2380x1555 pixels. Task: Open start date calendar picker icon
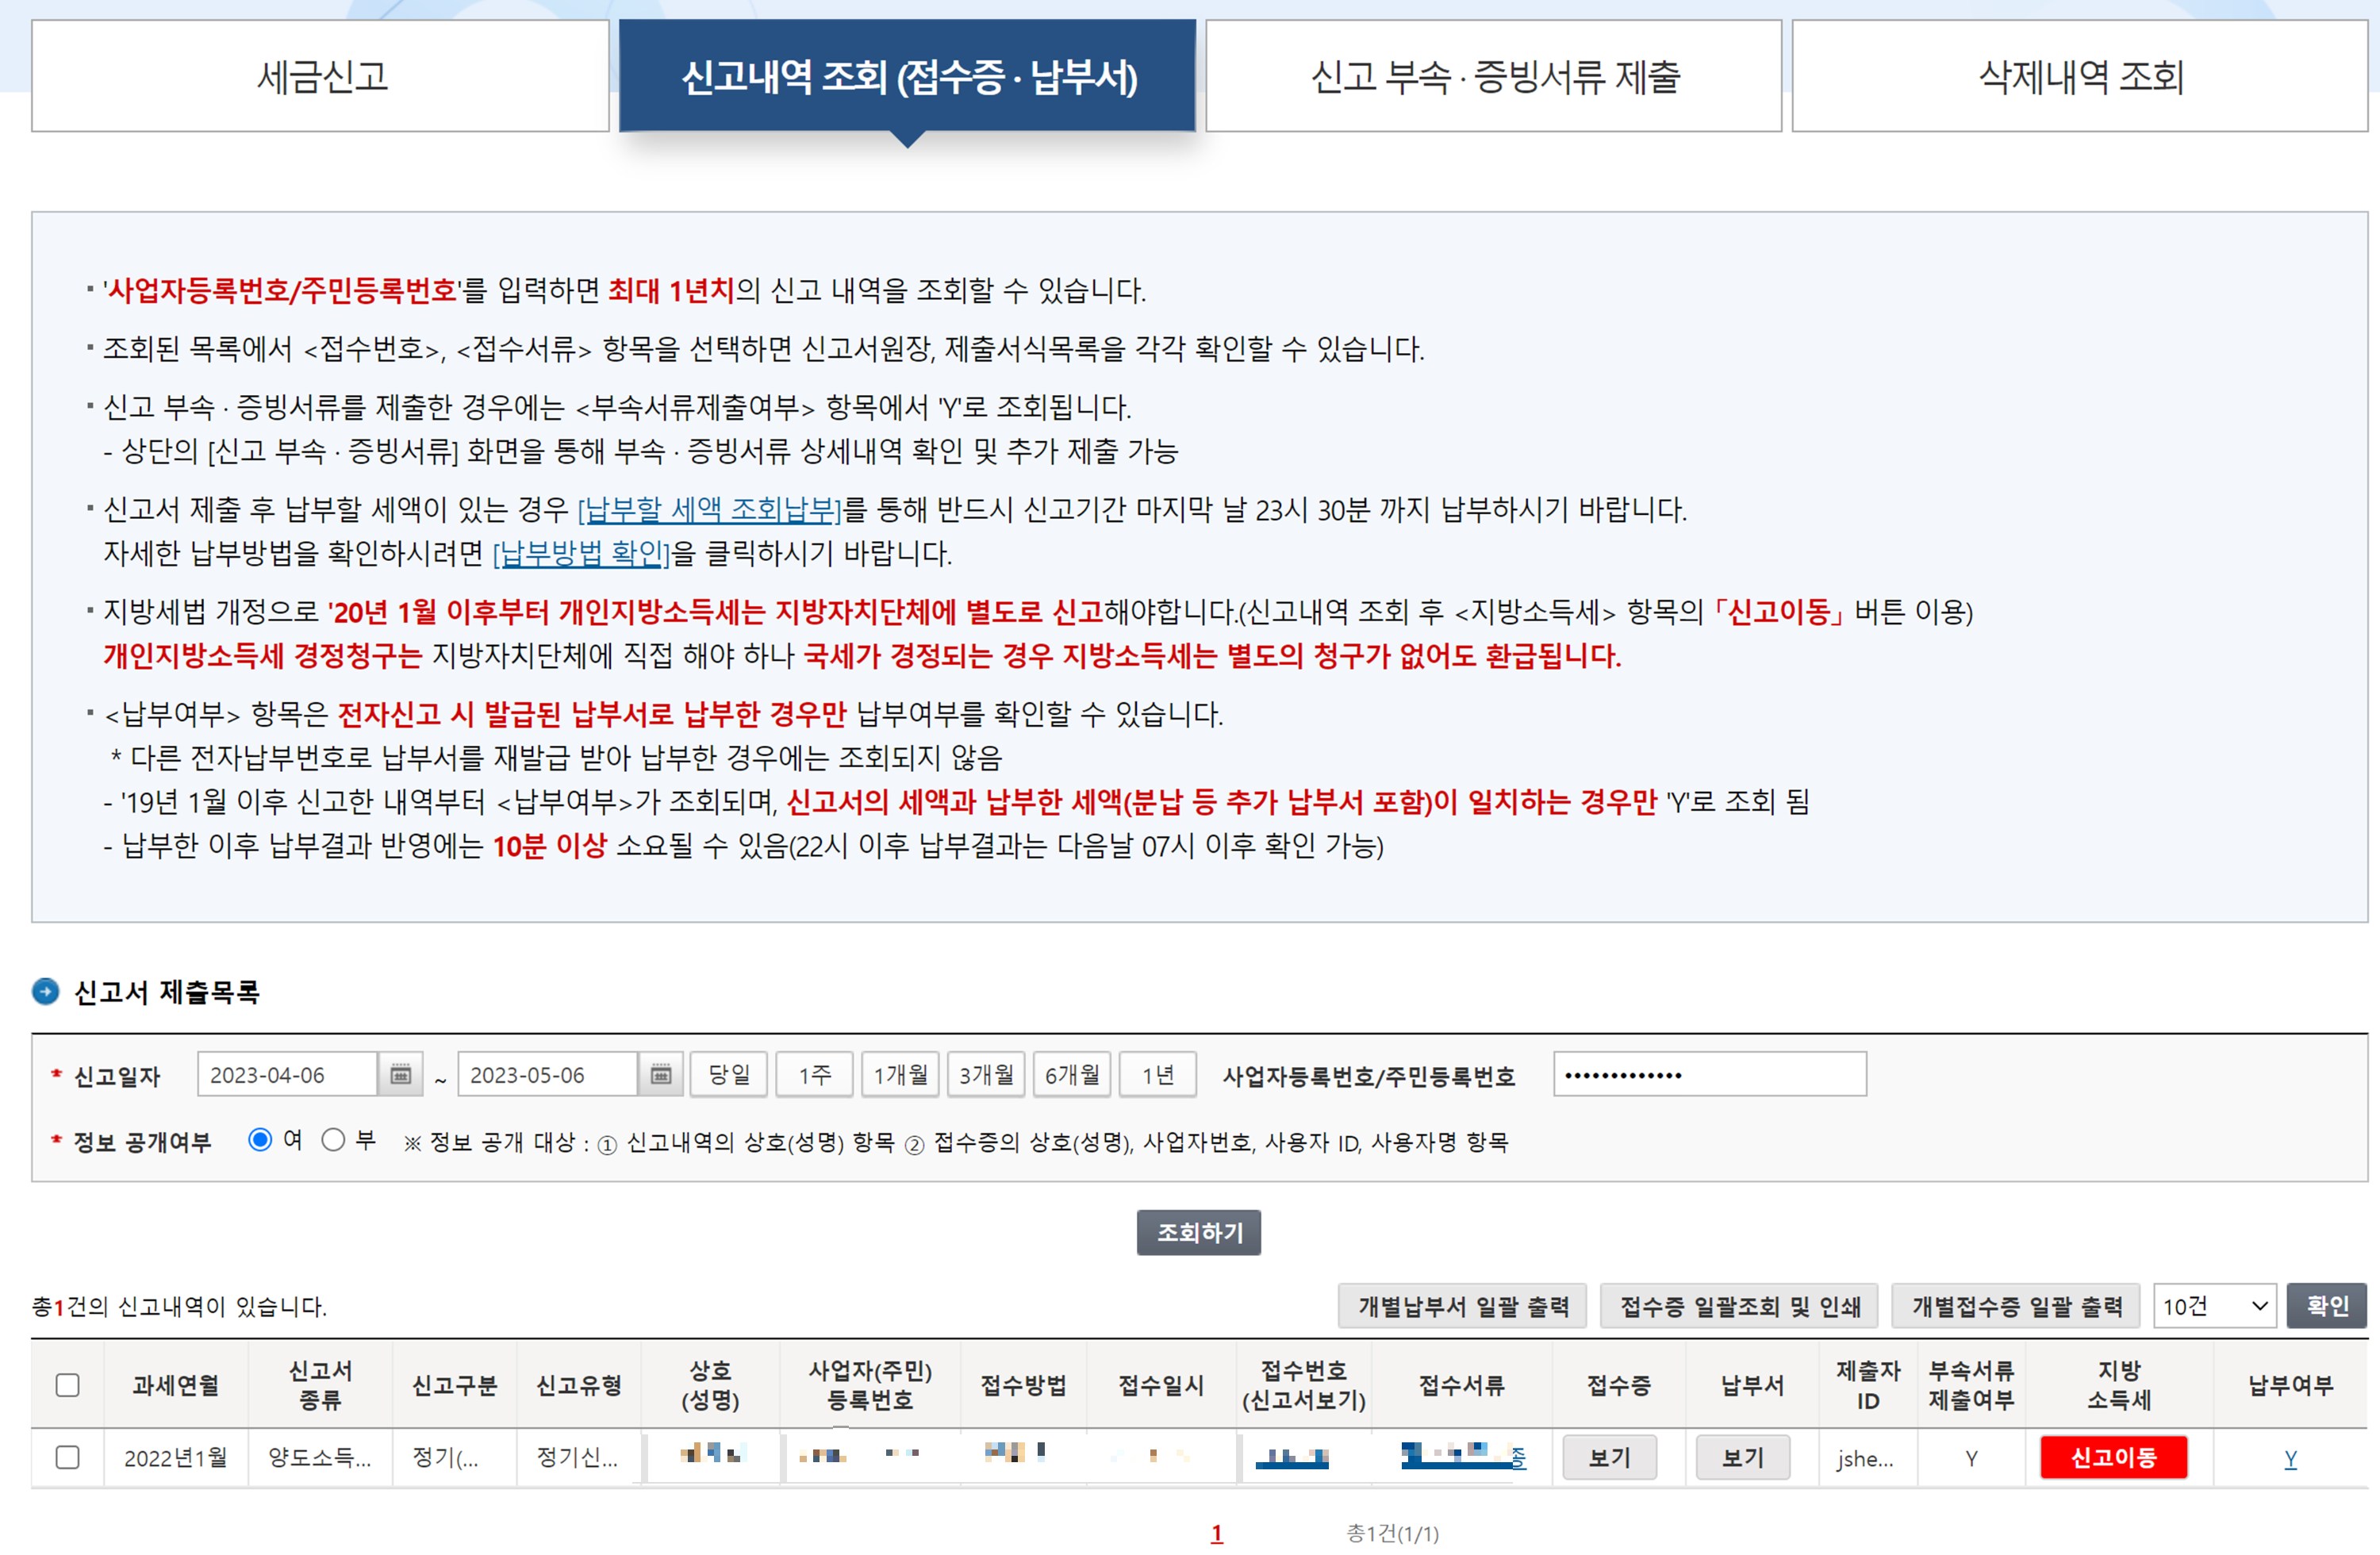pyautogui.click(x=400, y=1074)
